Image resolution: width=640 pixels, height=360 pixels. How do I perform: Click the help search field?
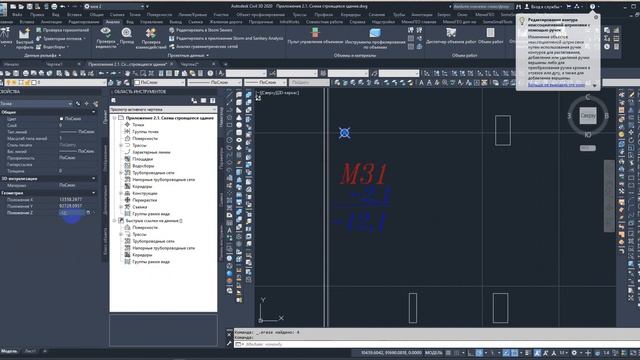[x=482, y=7]
